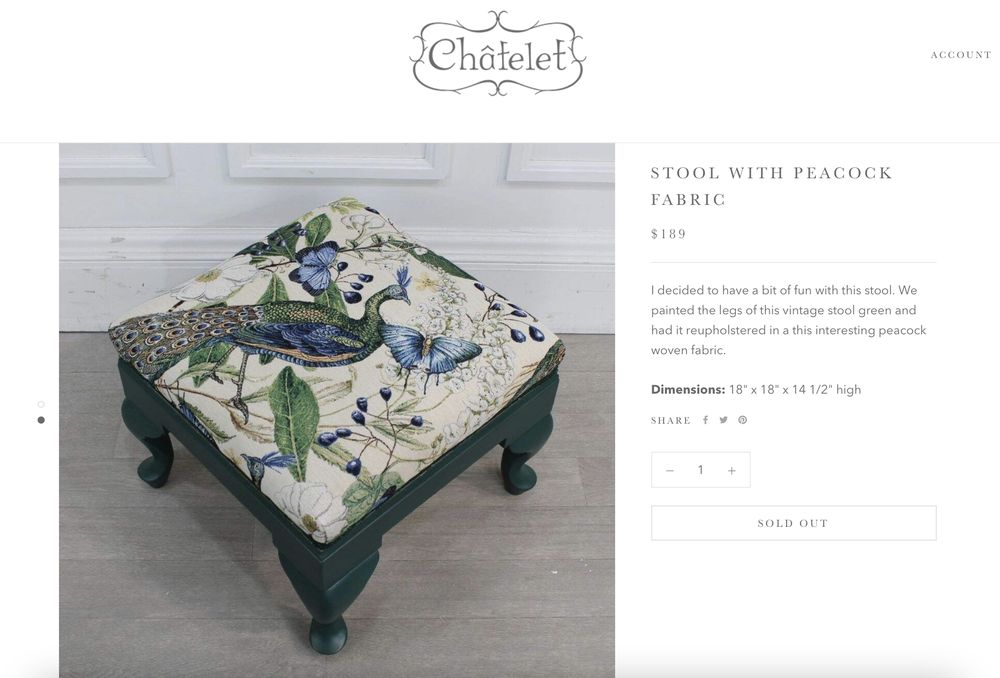Image resolution: width=1000 pixels, height=678 pixels.
Task: Click the Châtelet logo
Action: [x=497, y=54]
